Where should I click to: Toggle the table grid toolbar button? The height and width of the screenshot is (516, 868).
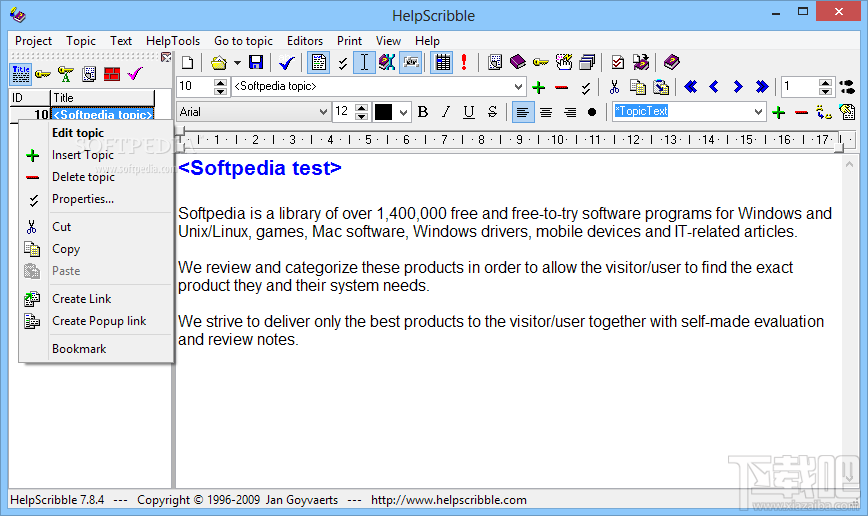pyautogui.click(x=442, y=63)
